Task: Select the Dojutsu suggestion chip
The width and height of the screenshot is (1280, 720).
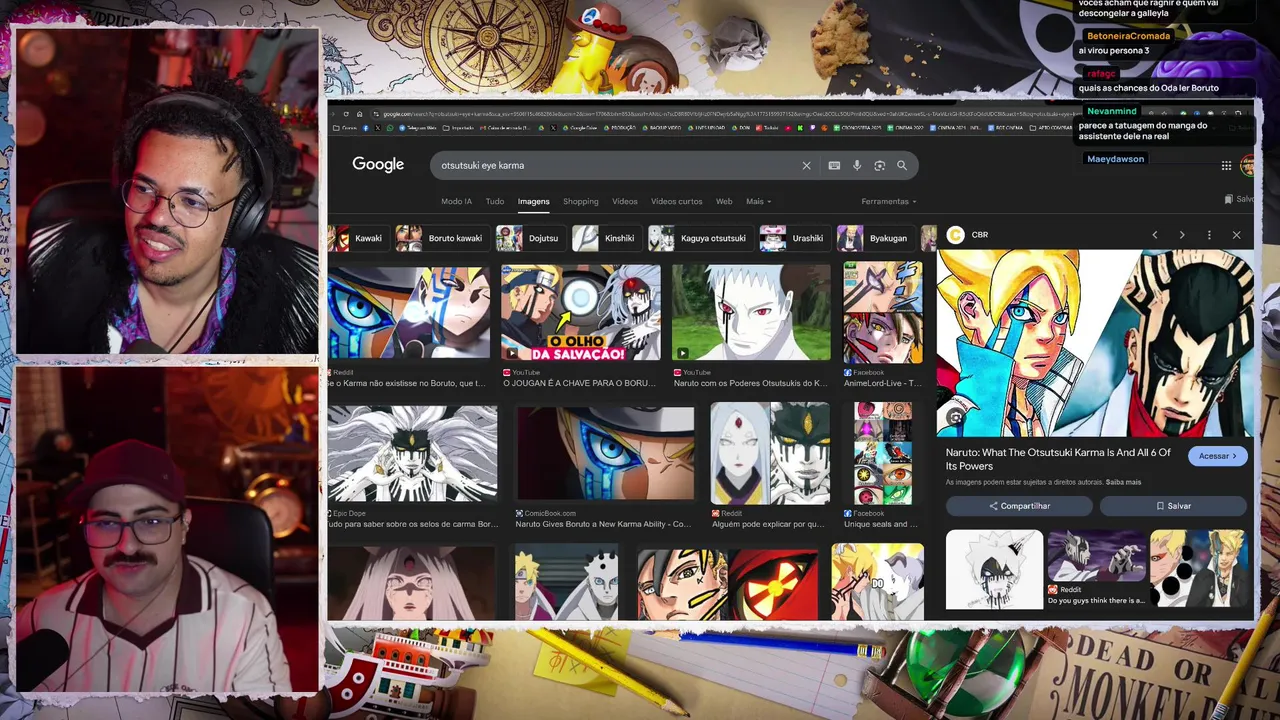Action: click(x=529, y=238)
